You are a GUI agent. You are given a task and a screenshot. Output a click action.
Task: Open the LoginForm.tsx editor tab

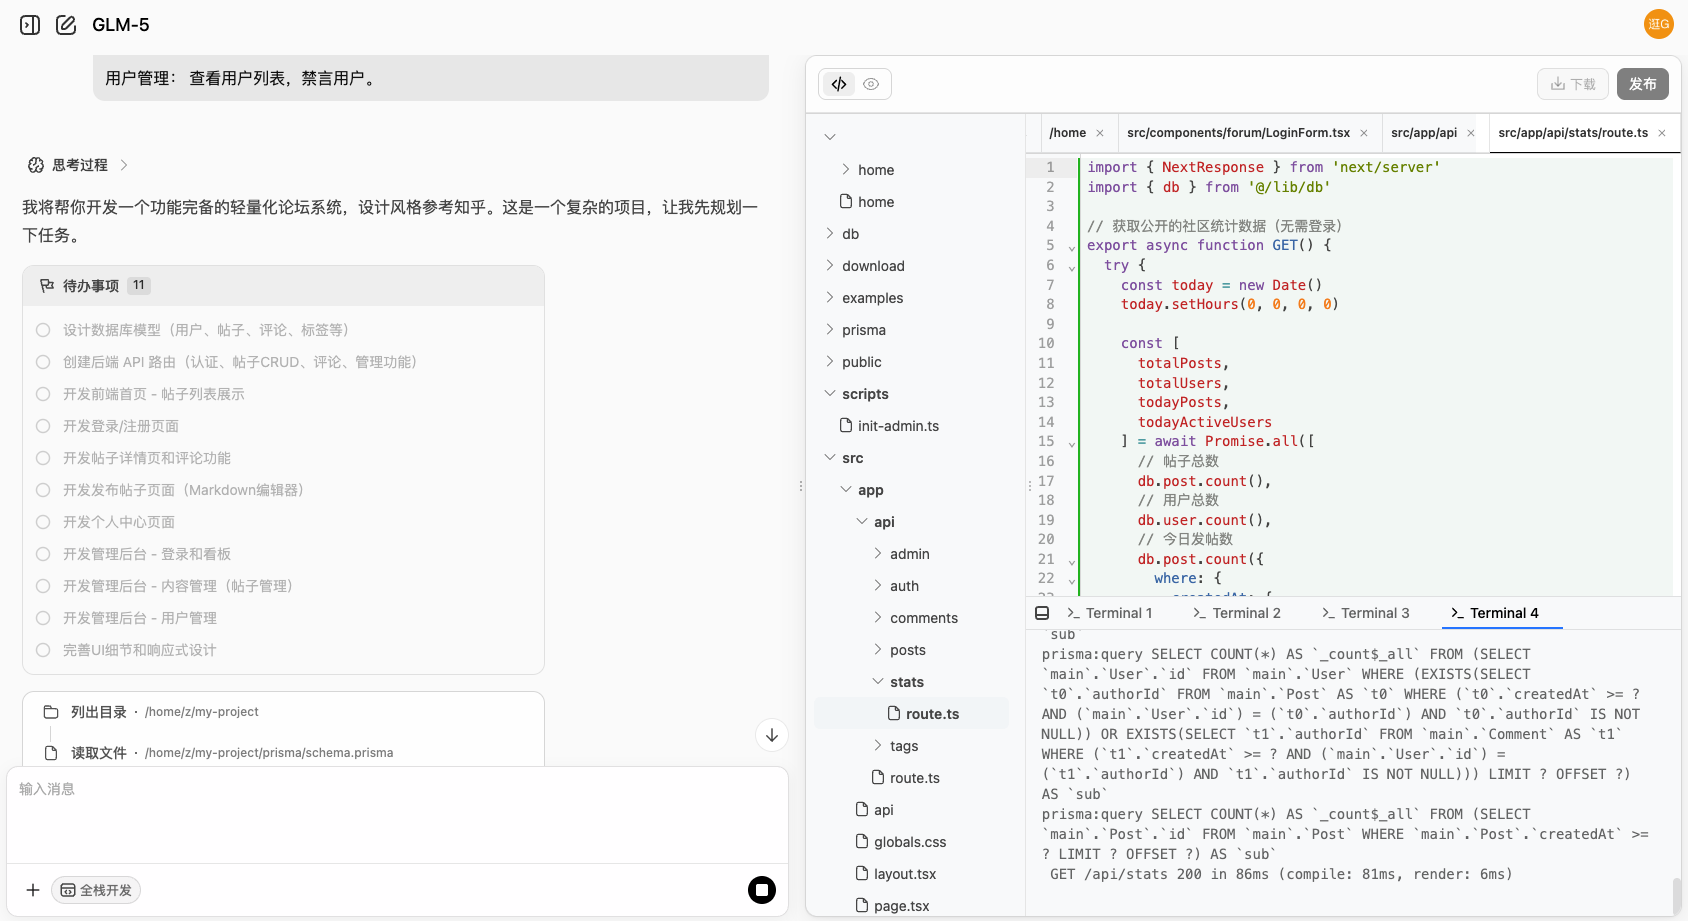coord(1237,132)
